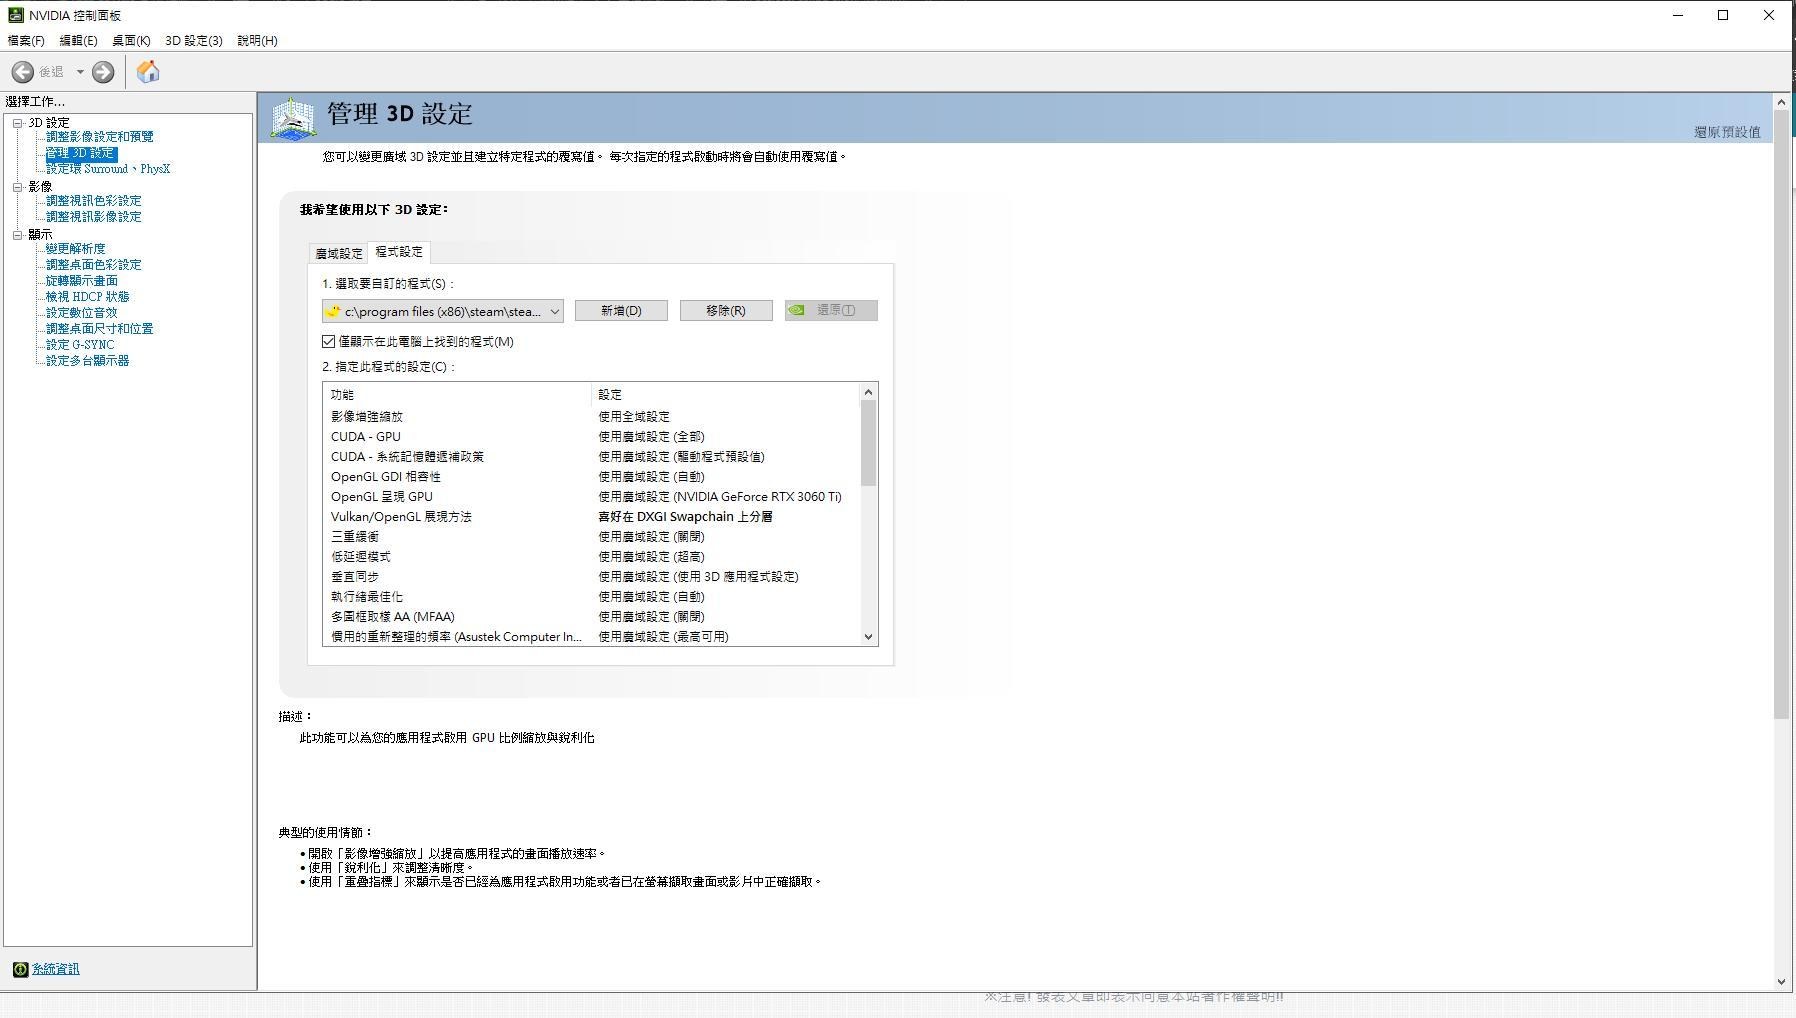
Task: Select the 多圖框取樣 AA (MFAA) row
Action: 591,617
